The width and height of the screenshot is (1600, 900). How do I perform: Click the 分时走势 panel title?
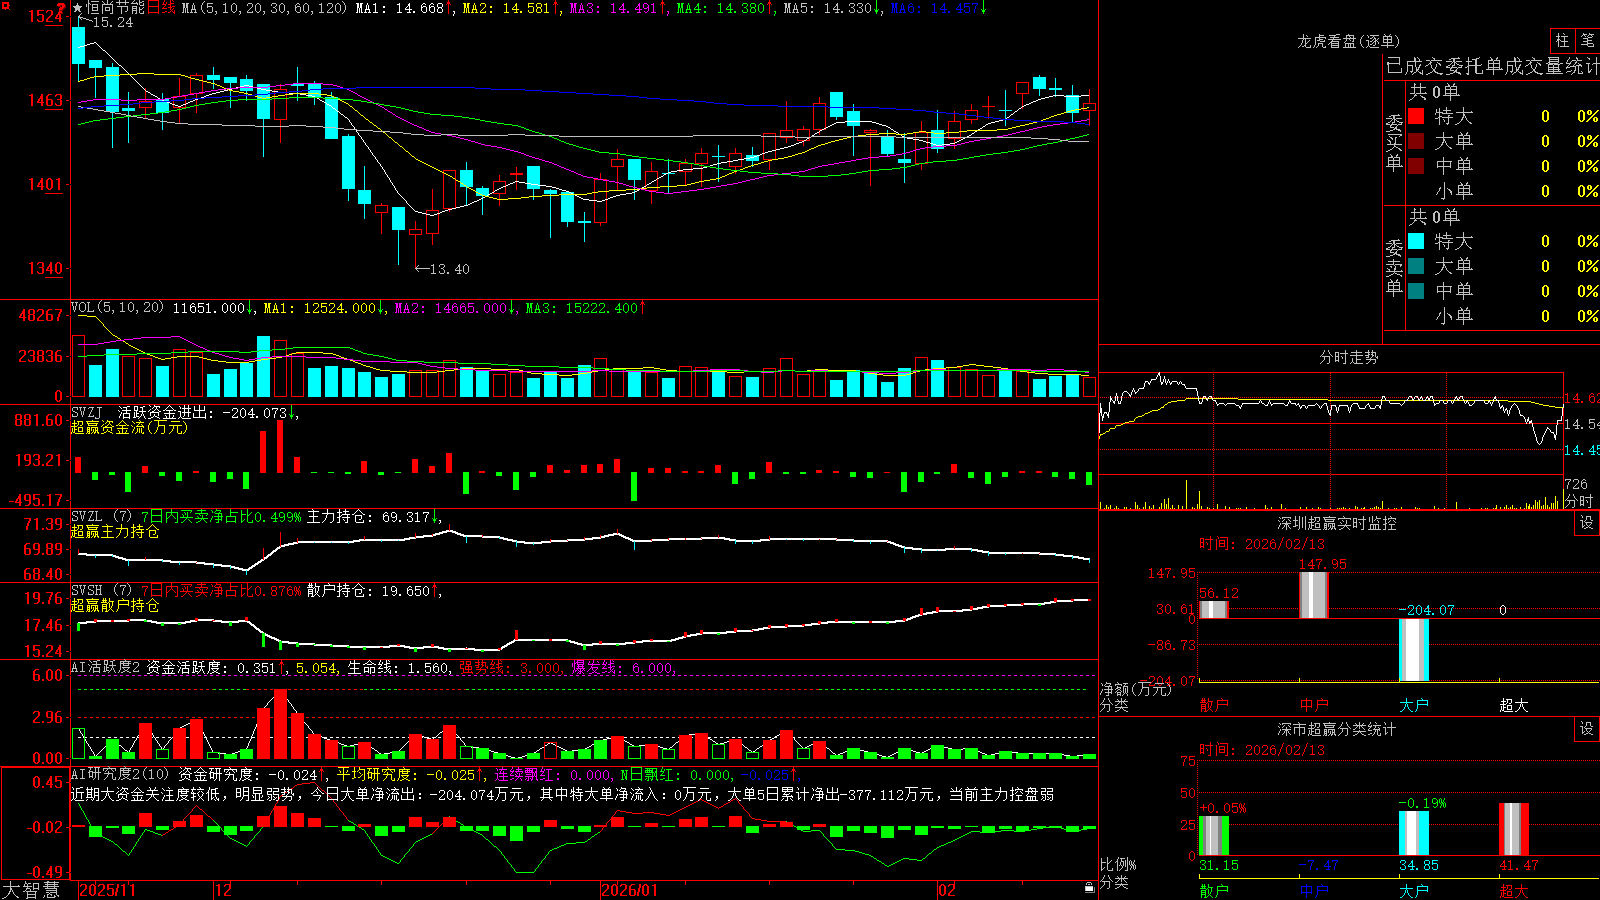pyautogui.click(x=1349, y=357)
